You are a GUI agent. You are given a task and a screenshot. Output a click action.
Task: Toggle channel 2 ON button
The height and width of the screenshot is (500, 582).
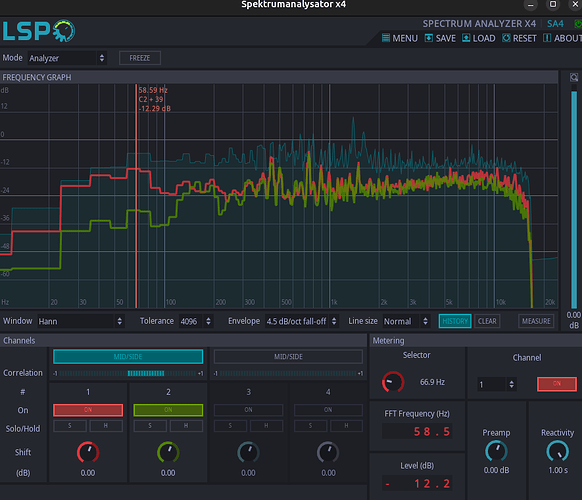pos(168,410)
